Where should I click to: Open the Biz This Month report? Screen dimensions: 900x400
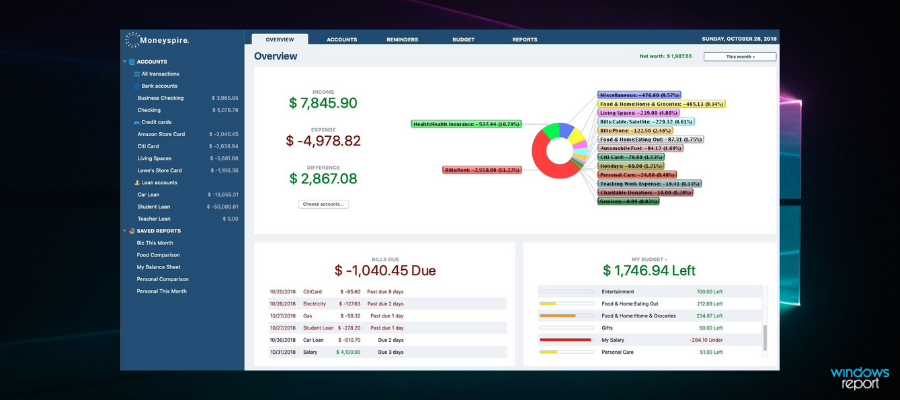point(154,243)
